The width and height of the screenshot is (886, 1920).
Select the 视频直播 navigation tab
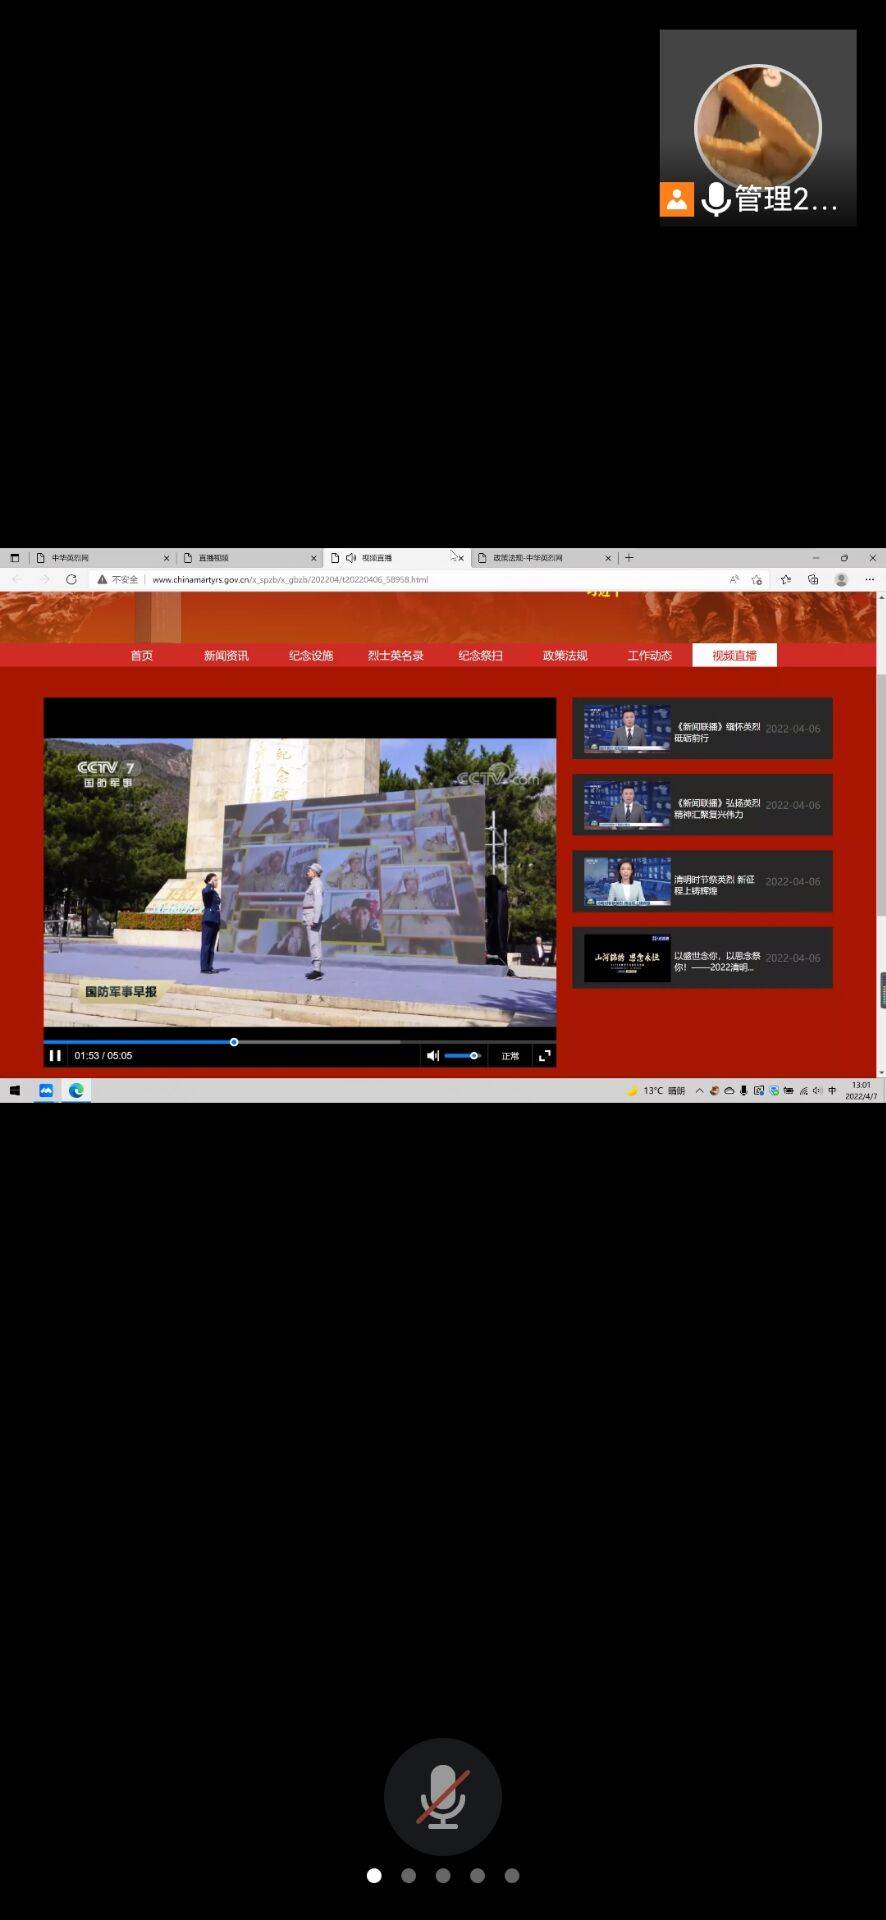(734, 656)
